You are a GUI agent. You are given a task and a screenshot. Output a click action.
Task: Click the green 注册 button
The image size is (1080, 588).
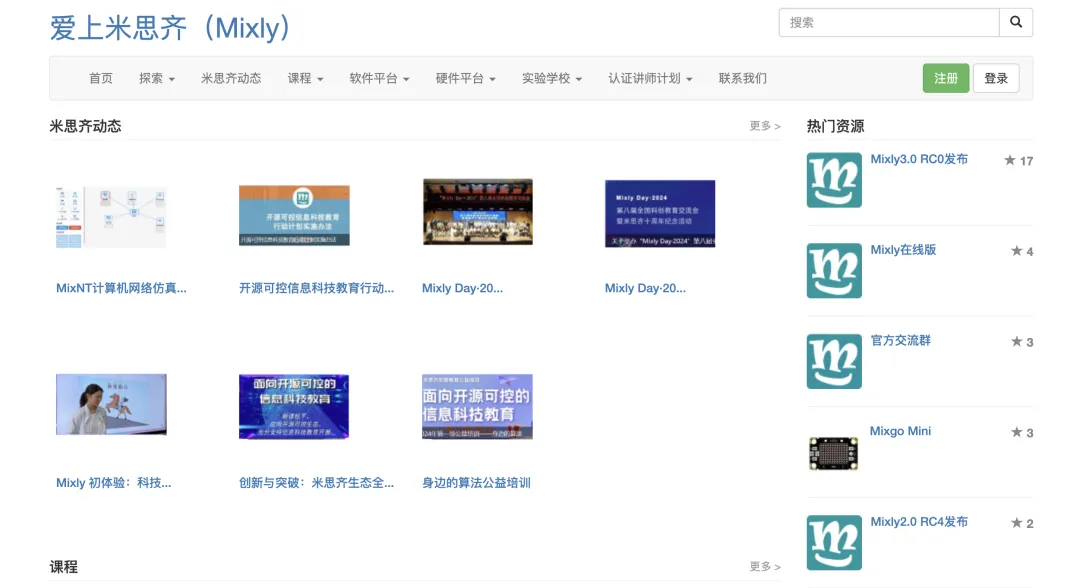[946, 78]
